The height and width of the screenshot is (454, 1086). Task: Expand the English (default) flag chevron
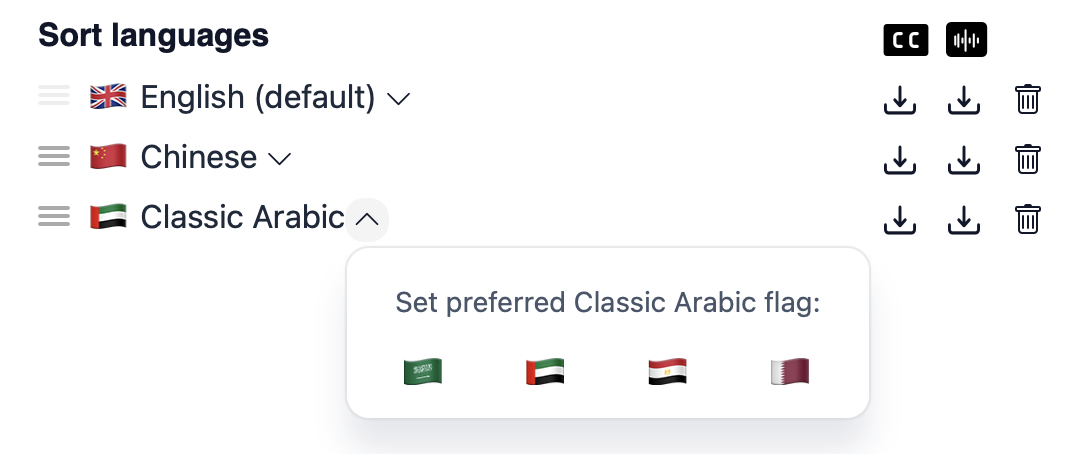click(398, 98)
